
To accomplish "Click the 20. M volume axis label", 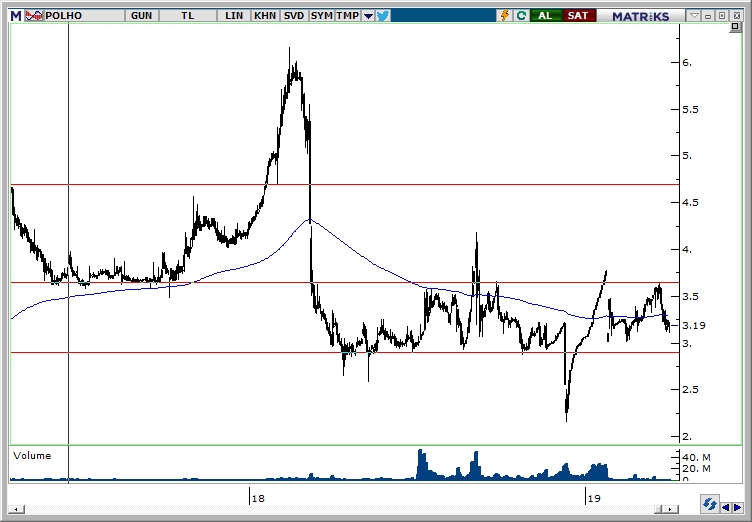I will click(696, 468).
